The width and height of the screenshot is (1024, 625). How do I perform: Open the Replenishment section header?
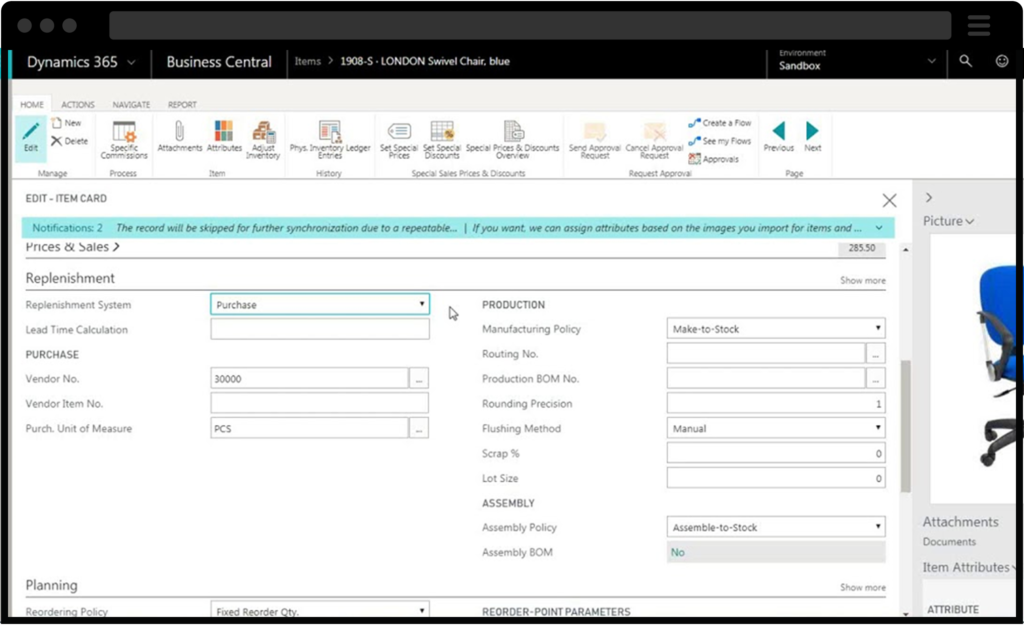coord(70,278)
